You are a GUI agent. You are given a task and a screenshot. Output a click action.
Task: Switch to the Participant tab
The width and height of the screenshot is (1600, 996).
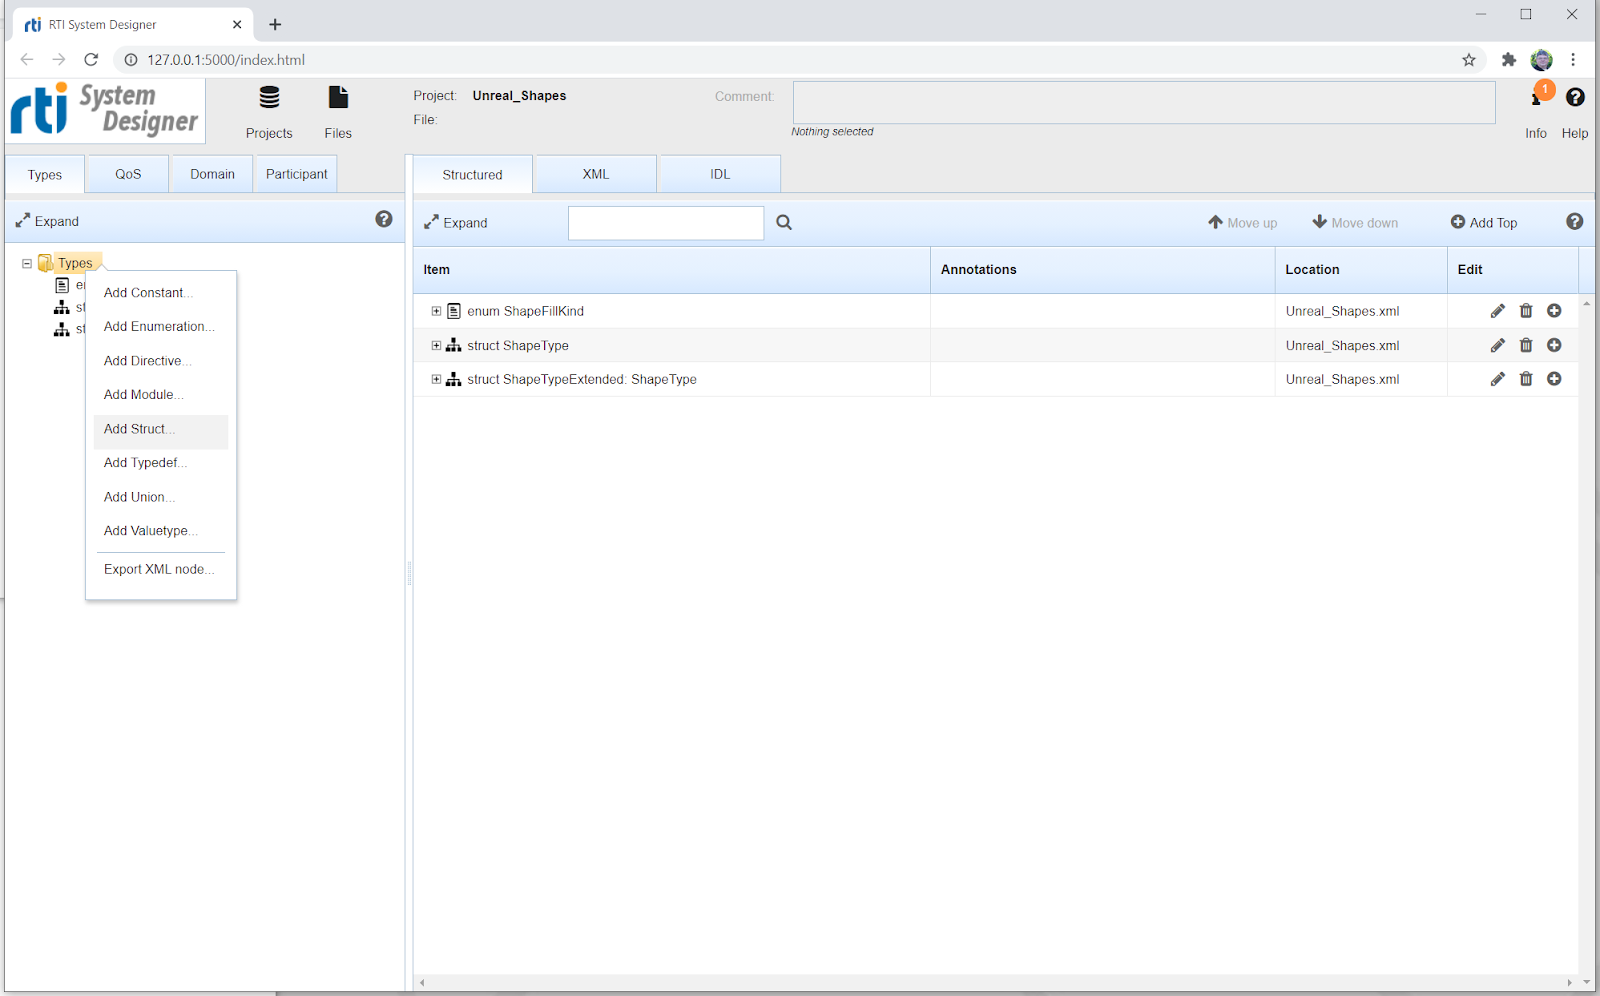coord(296,174)
